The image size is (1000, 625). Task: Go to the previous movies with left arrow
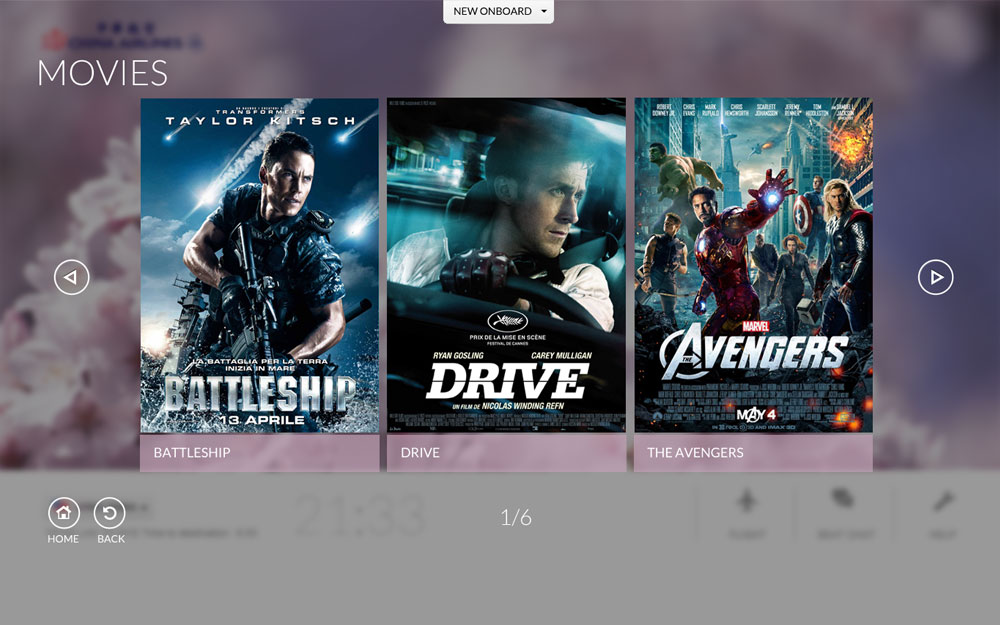point(72,277)
